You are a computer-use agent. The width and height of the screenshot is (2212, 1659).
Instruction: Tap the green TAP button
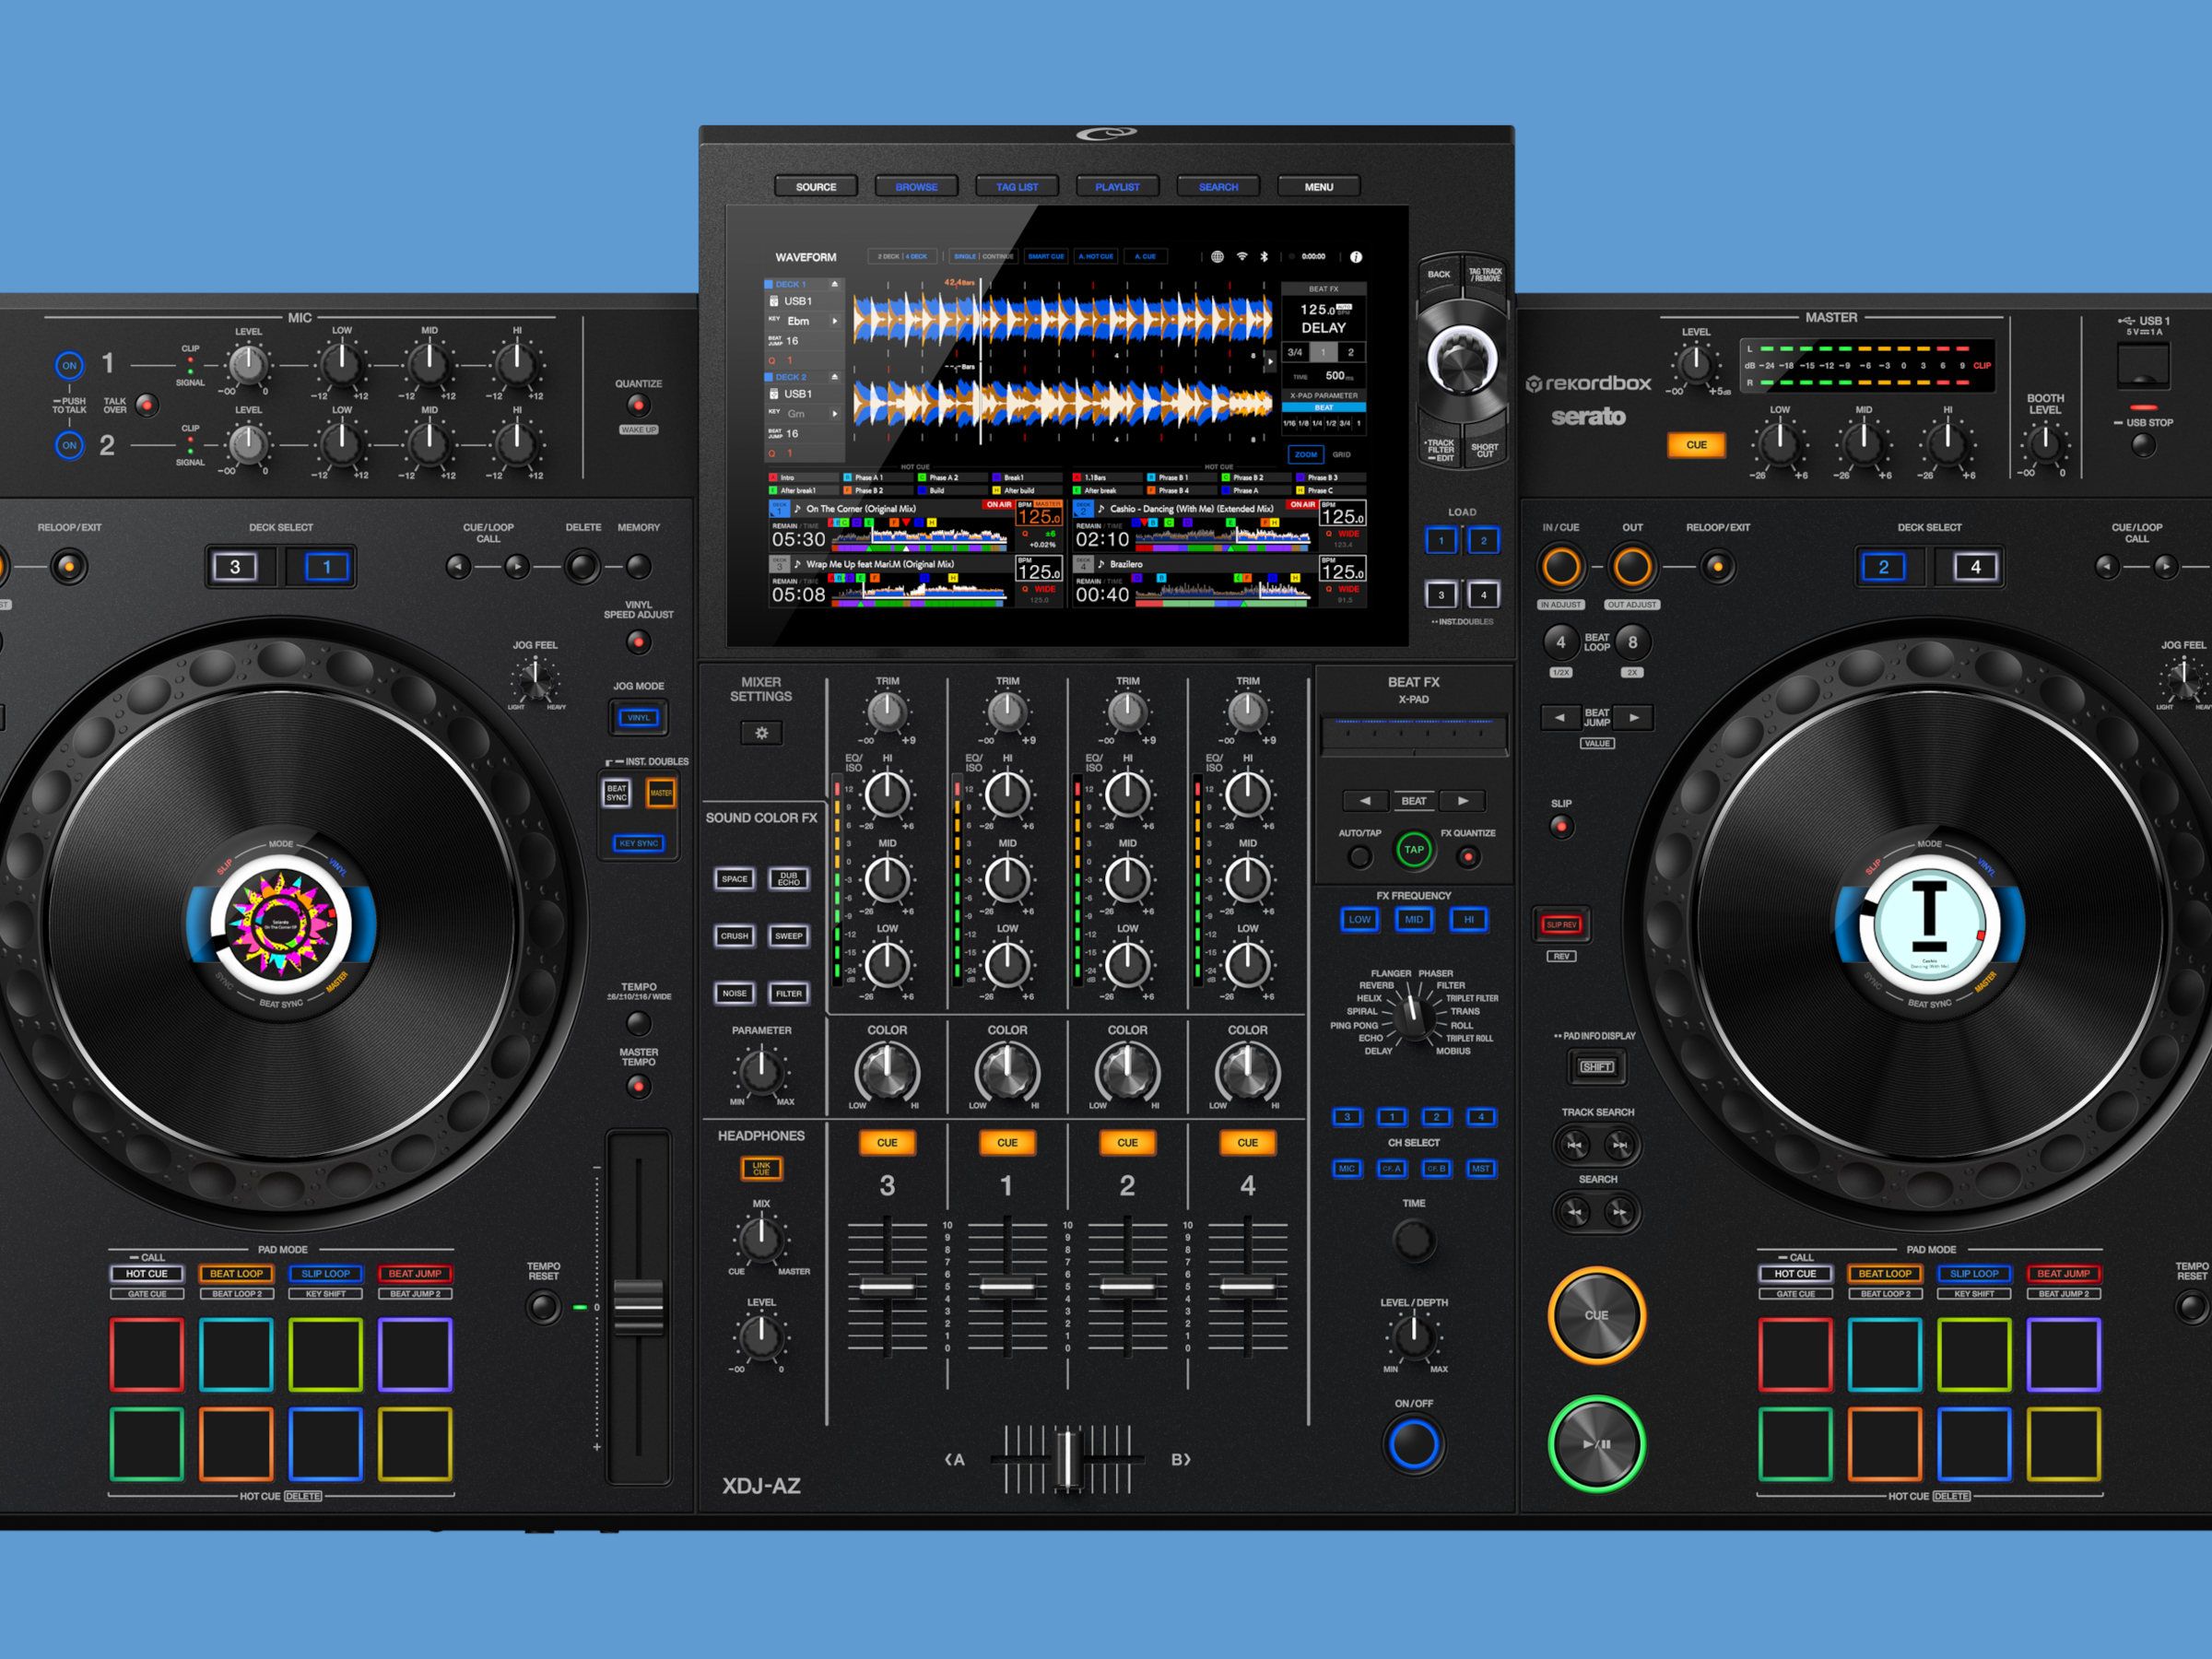tap(1413, 850)
